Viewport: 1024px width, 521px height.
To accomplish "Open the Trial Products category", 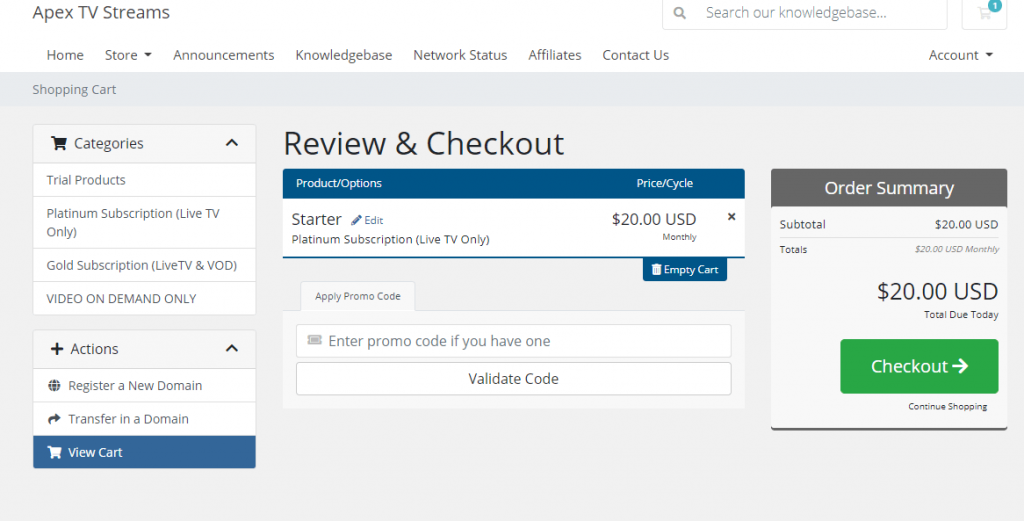I will [144, 180].
